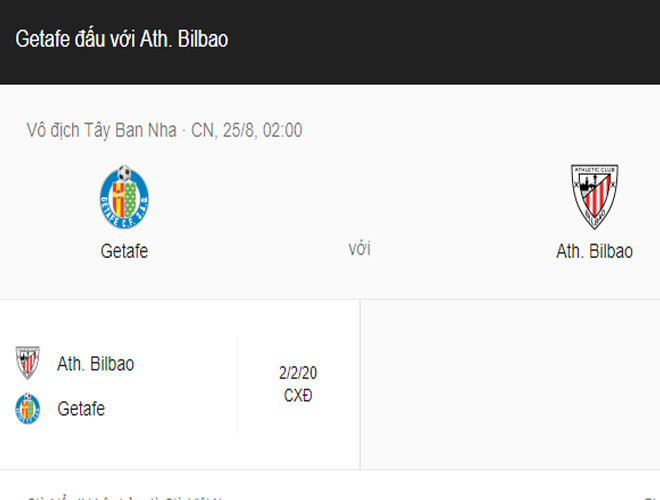Click the cut-off text at bottom right
Screen dimensions: 660x500
point(652,496)
